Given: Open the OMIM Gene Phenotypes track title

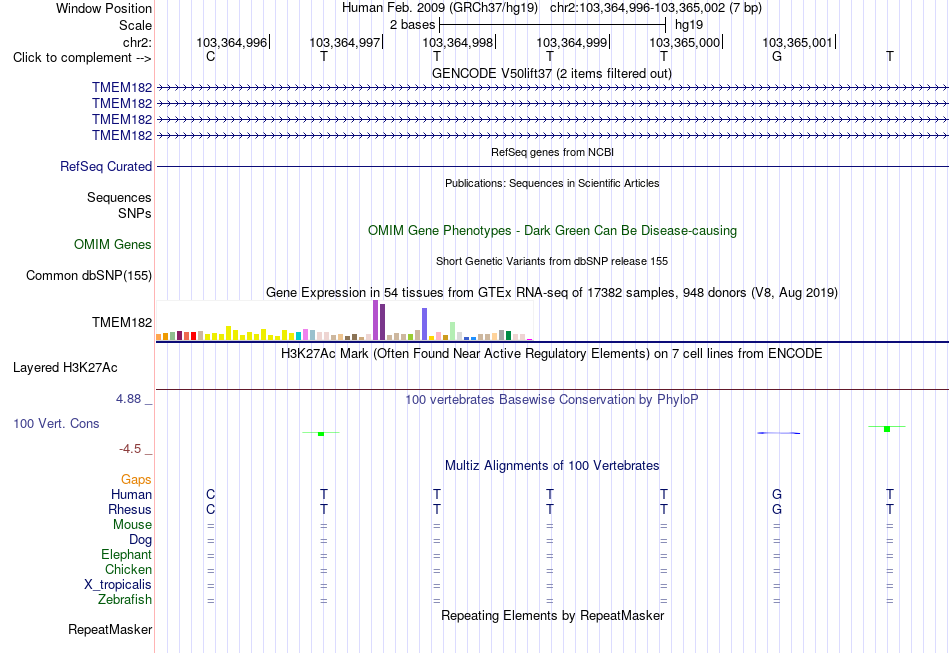Looking at the screenshot, I should [552, 231].
